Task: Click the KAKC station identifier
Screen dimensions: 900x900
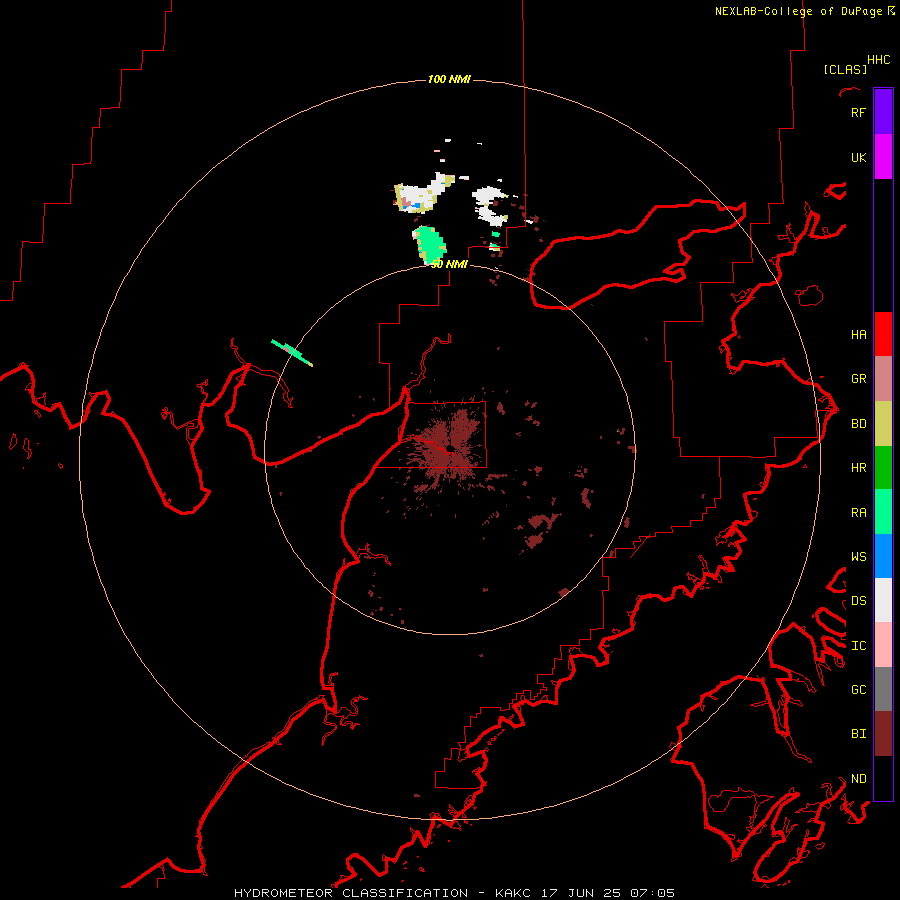Action: (x=513, y=893)
